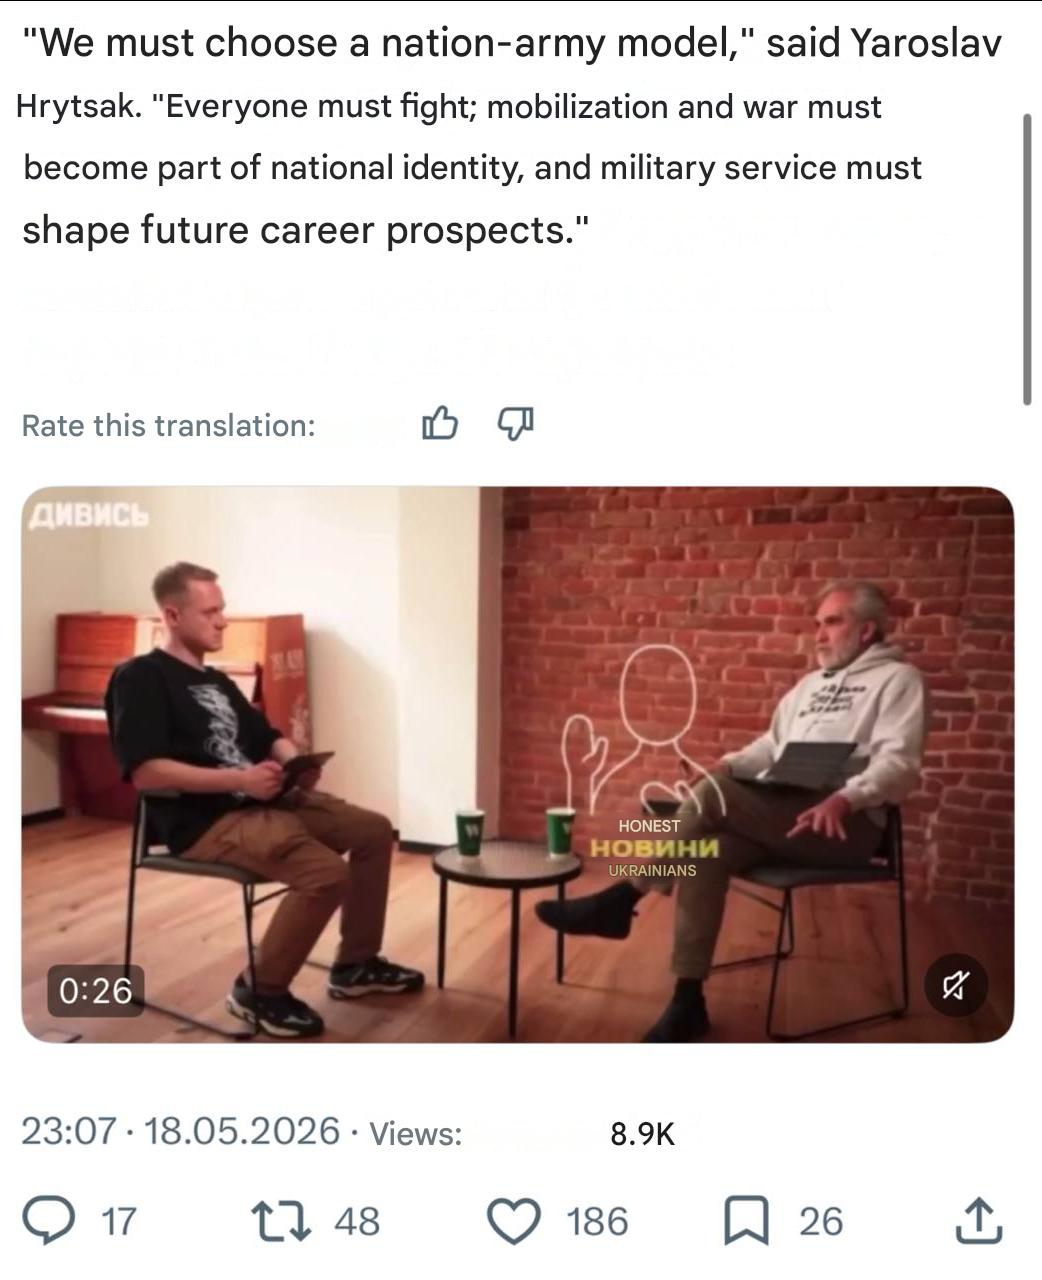Like the post with the heart icon
Viewport: 1042px width, 1280px height.
(514, 1221)
